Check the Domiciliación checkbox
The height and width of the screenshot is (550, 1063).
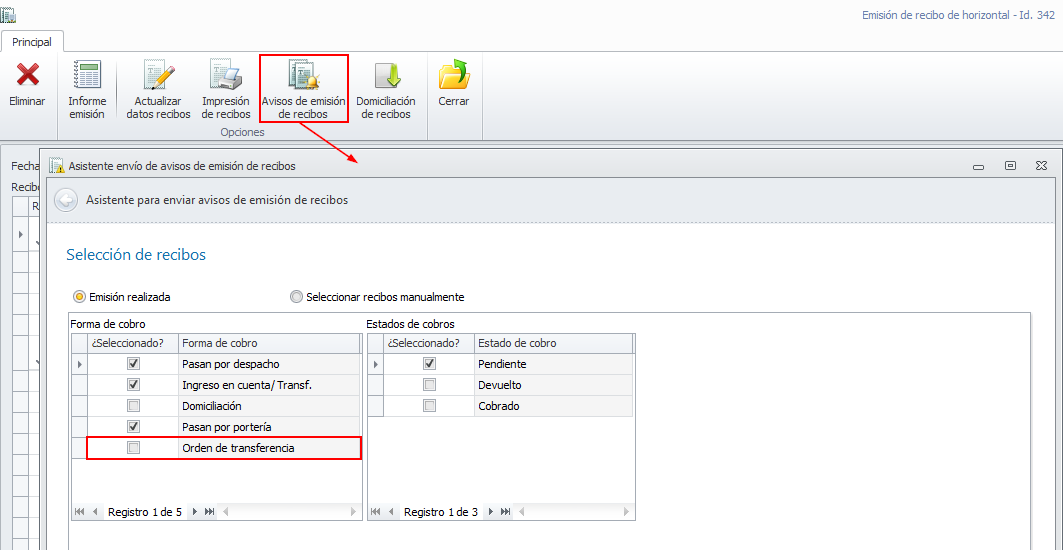pyautogui.click(x=134, y=406)
